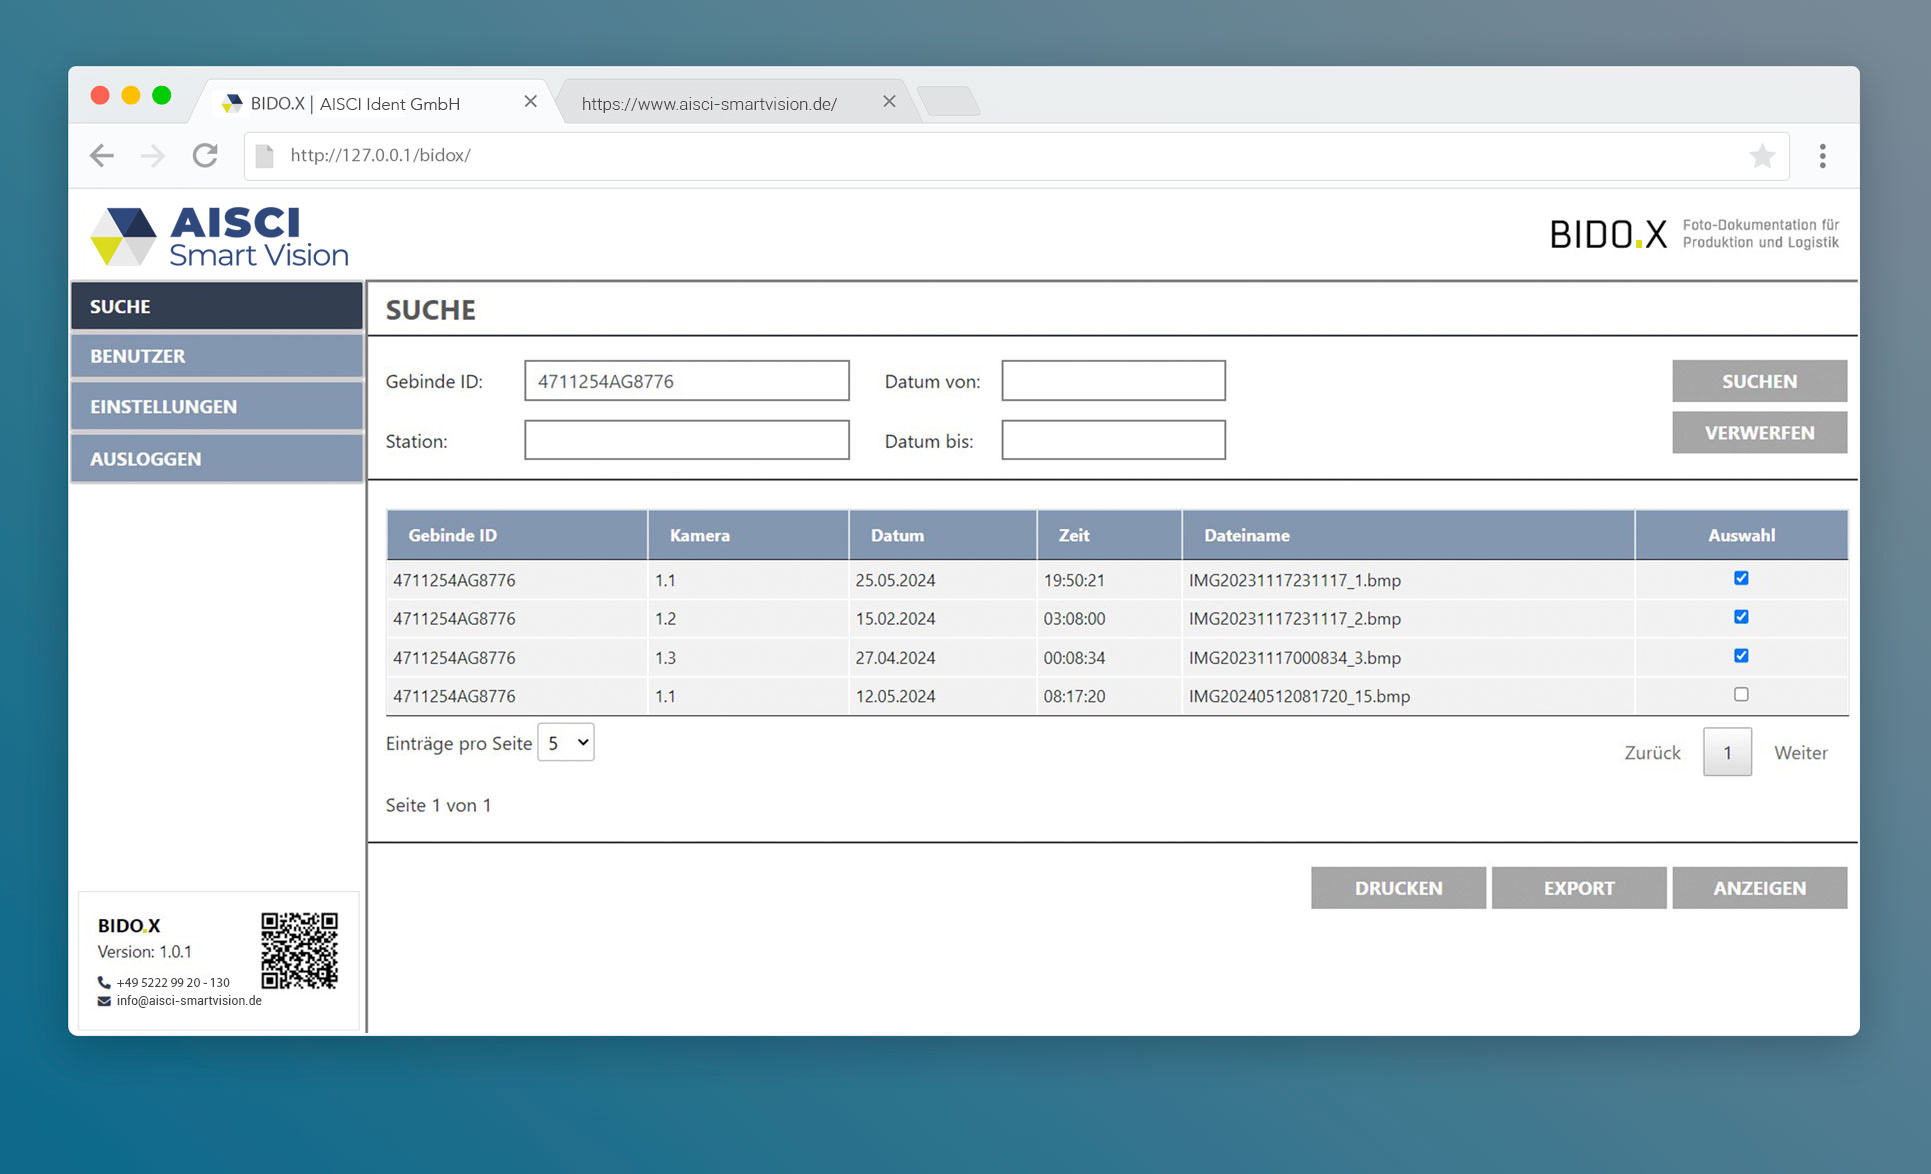The image size is (1931, 1174).
Task: Open the Einträge pro Seite dropdown
Action: [566, 743]
